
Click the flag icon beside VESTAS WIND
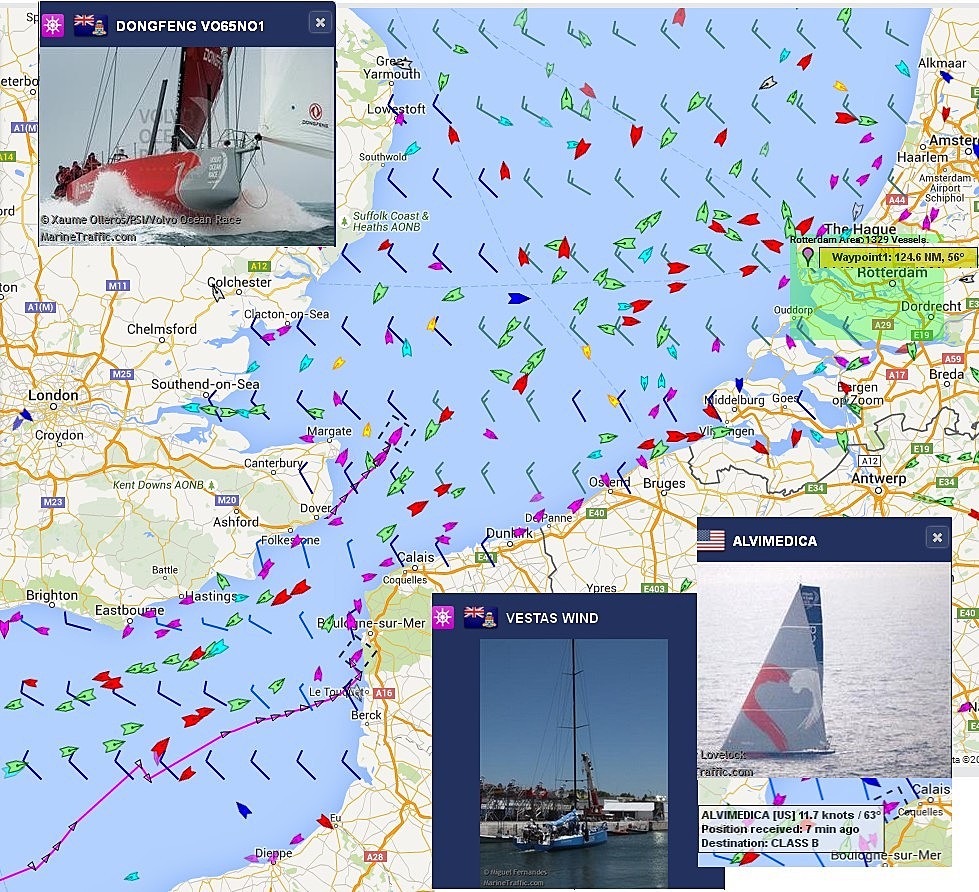[481, 617]
